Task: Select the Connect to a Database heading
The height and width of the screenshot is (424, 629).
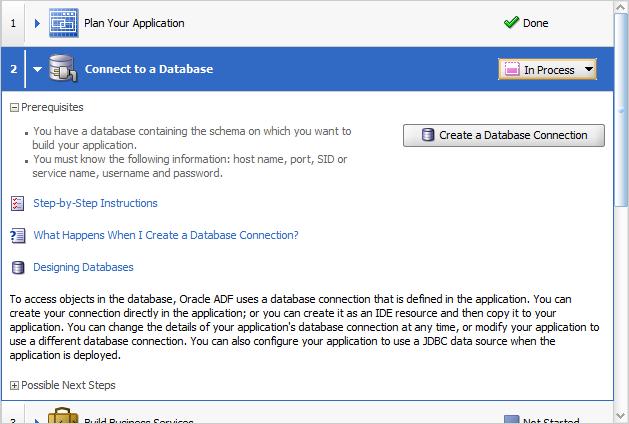Action: tap(149, 69)
